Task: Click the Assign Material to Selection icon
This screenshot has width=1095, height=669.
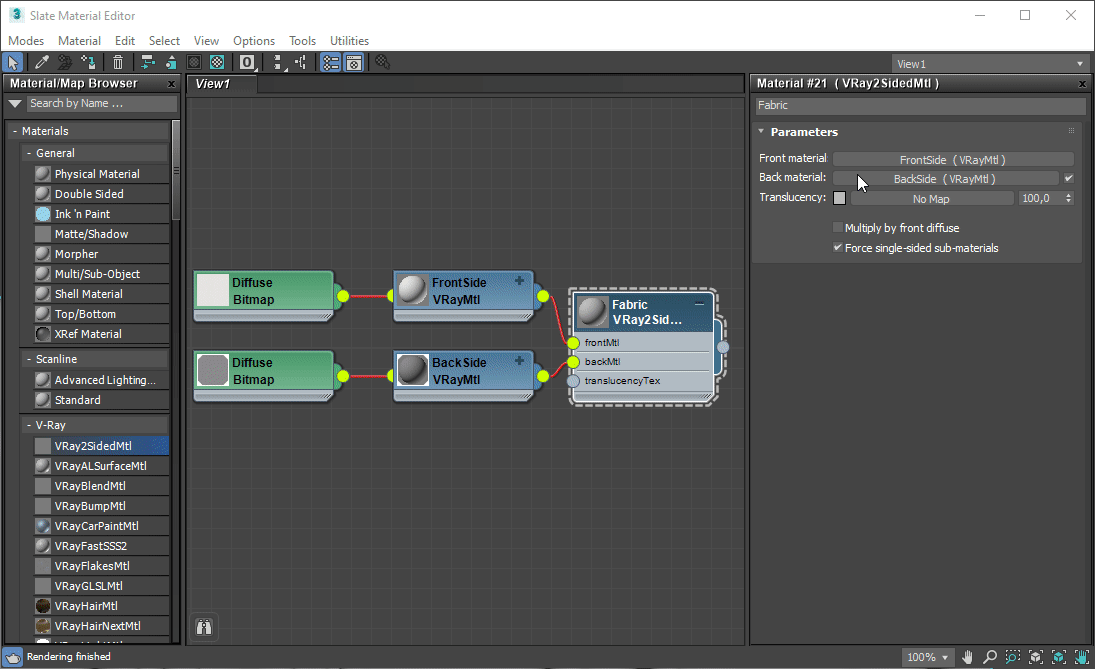Action: tap(89, 62)
